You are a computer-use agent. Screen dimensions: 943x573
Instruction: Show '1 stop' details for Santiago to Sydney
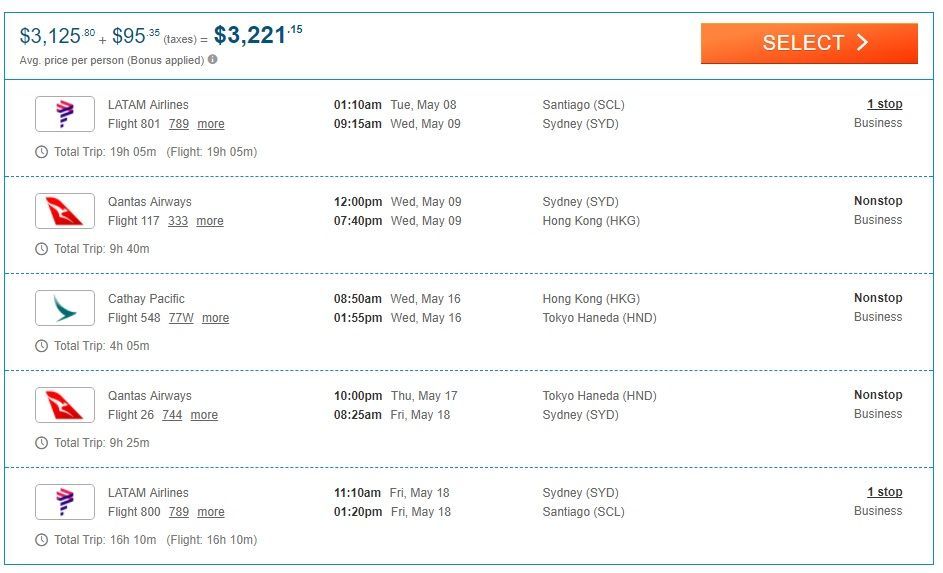[x=884, y=104]
